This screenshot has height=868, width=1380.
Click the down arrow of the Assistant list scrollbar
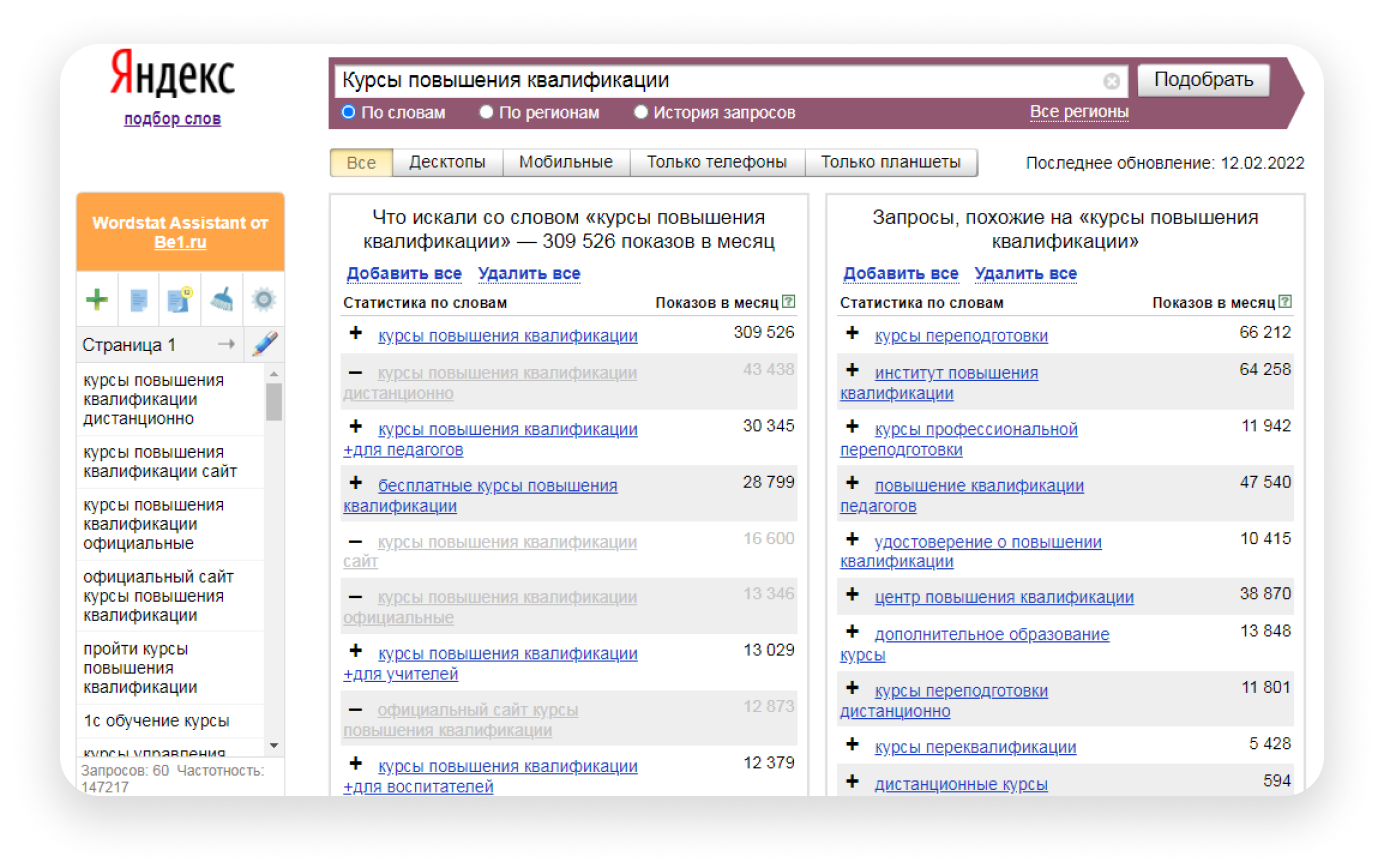point(274,745)
